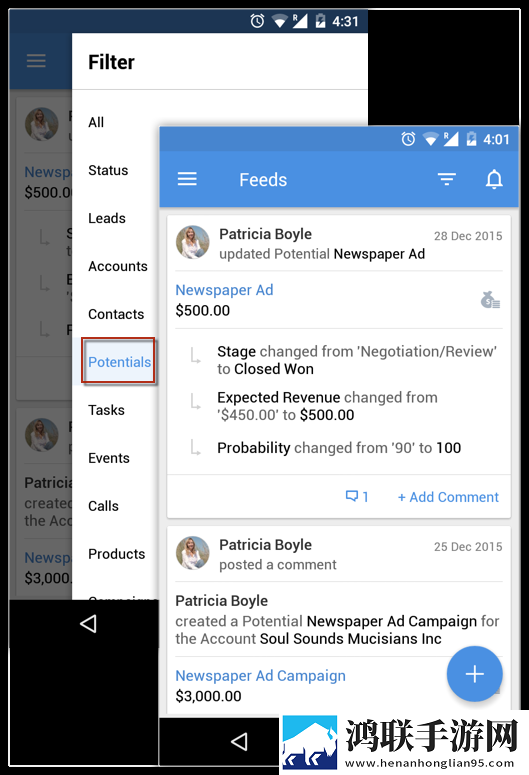Tap the filter icon in Feeds toolbar
This screenshot has height=775, width=529.
coord(446,179)
